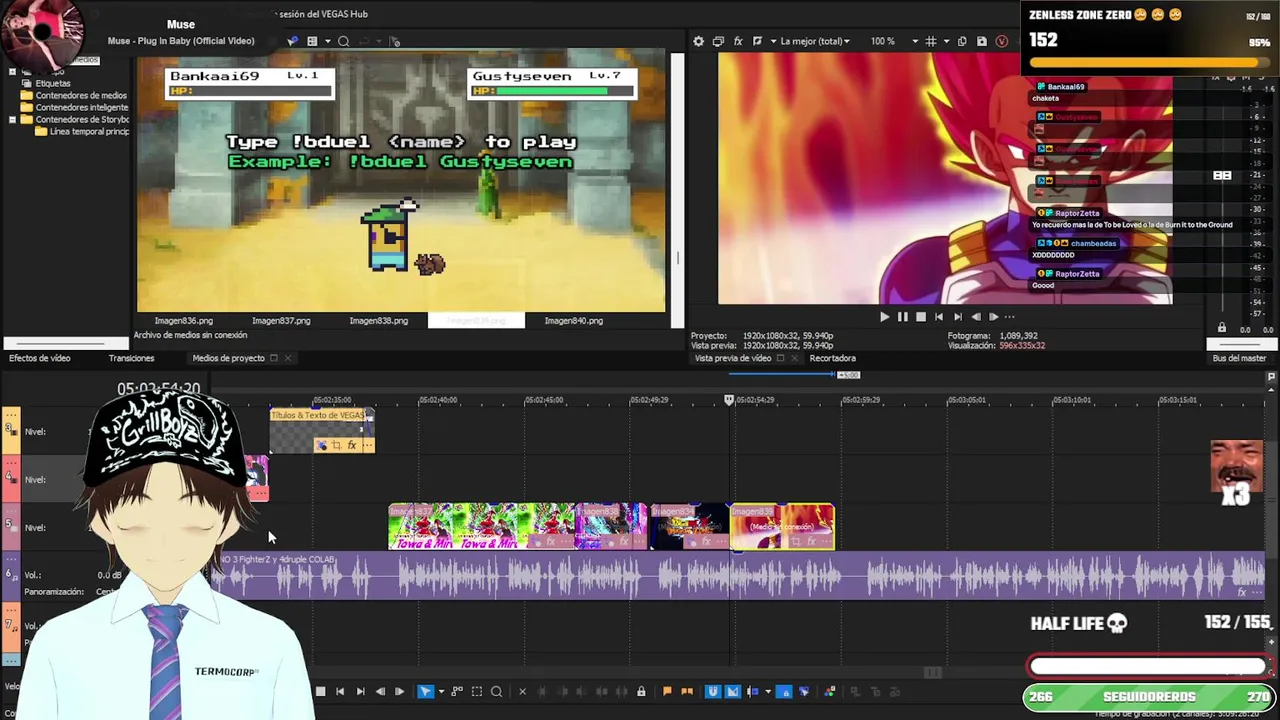Screen dimensions: 1280x720
Task: Click the red VEGAS circle icon
Action: click(1001, 41)
